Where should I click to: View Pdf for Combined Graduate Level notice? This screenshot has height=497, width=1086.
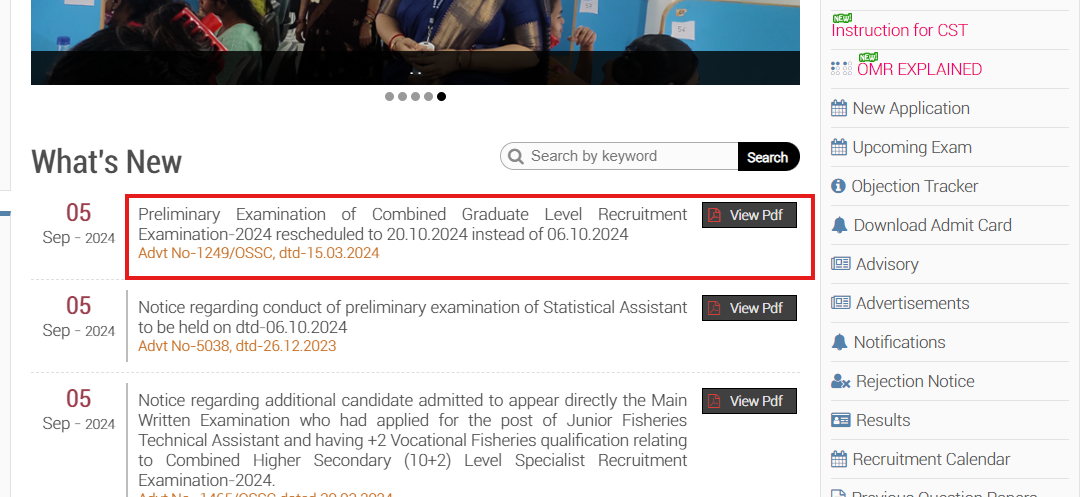click(749, 215)
